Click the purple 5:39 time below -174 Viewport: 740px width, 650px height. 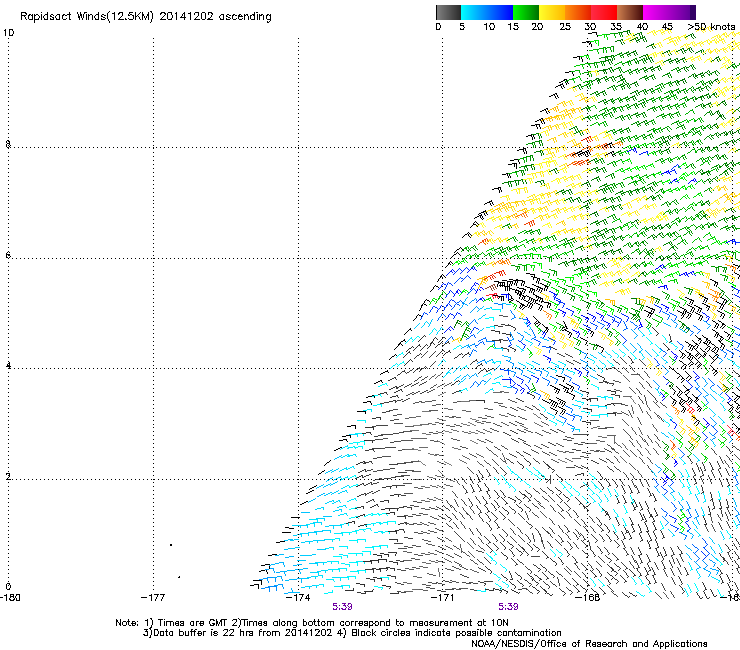click(x=342, y=607)
